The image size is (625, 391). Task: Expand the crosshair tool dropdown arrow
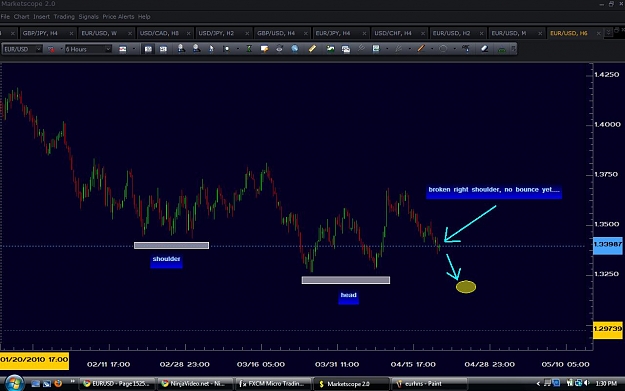coord(238,49)
